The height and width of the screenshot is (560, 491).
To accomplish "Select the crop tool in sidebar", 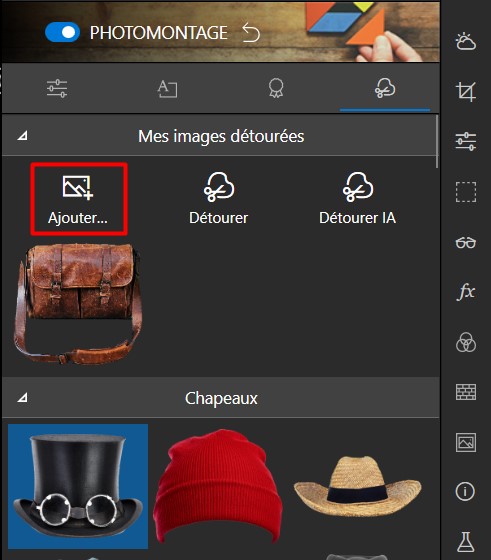I will coord(466,91).
